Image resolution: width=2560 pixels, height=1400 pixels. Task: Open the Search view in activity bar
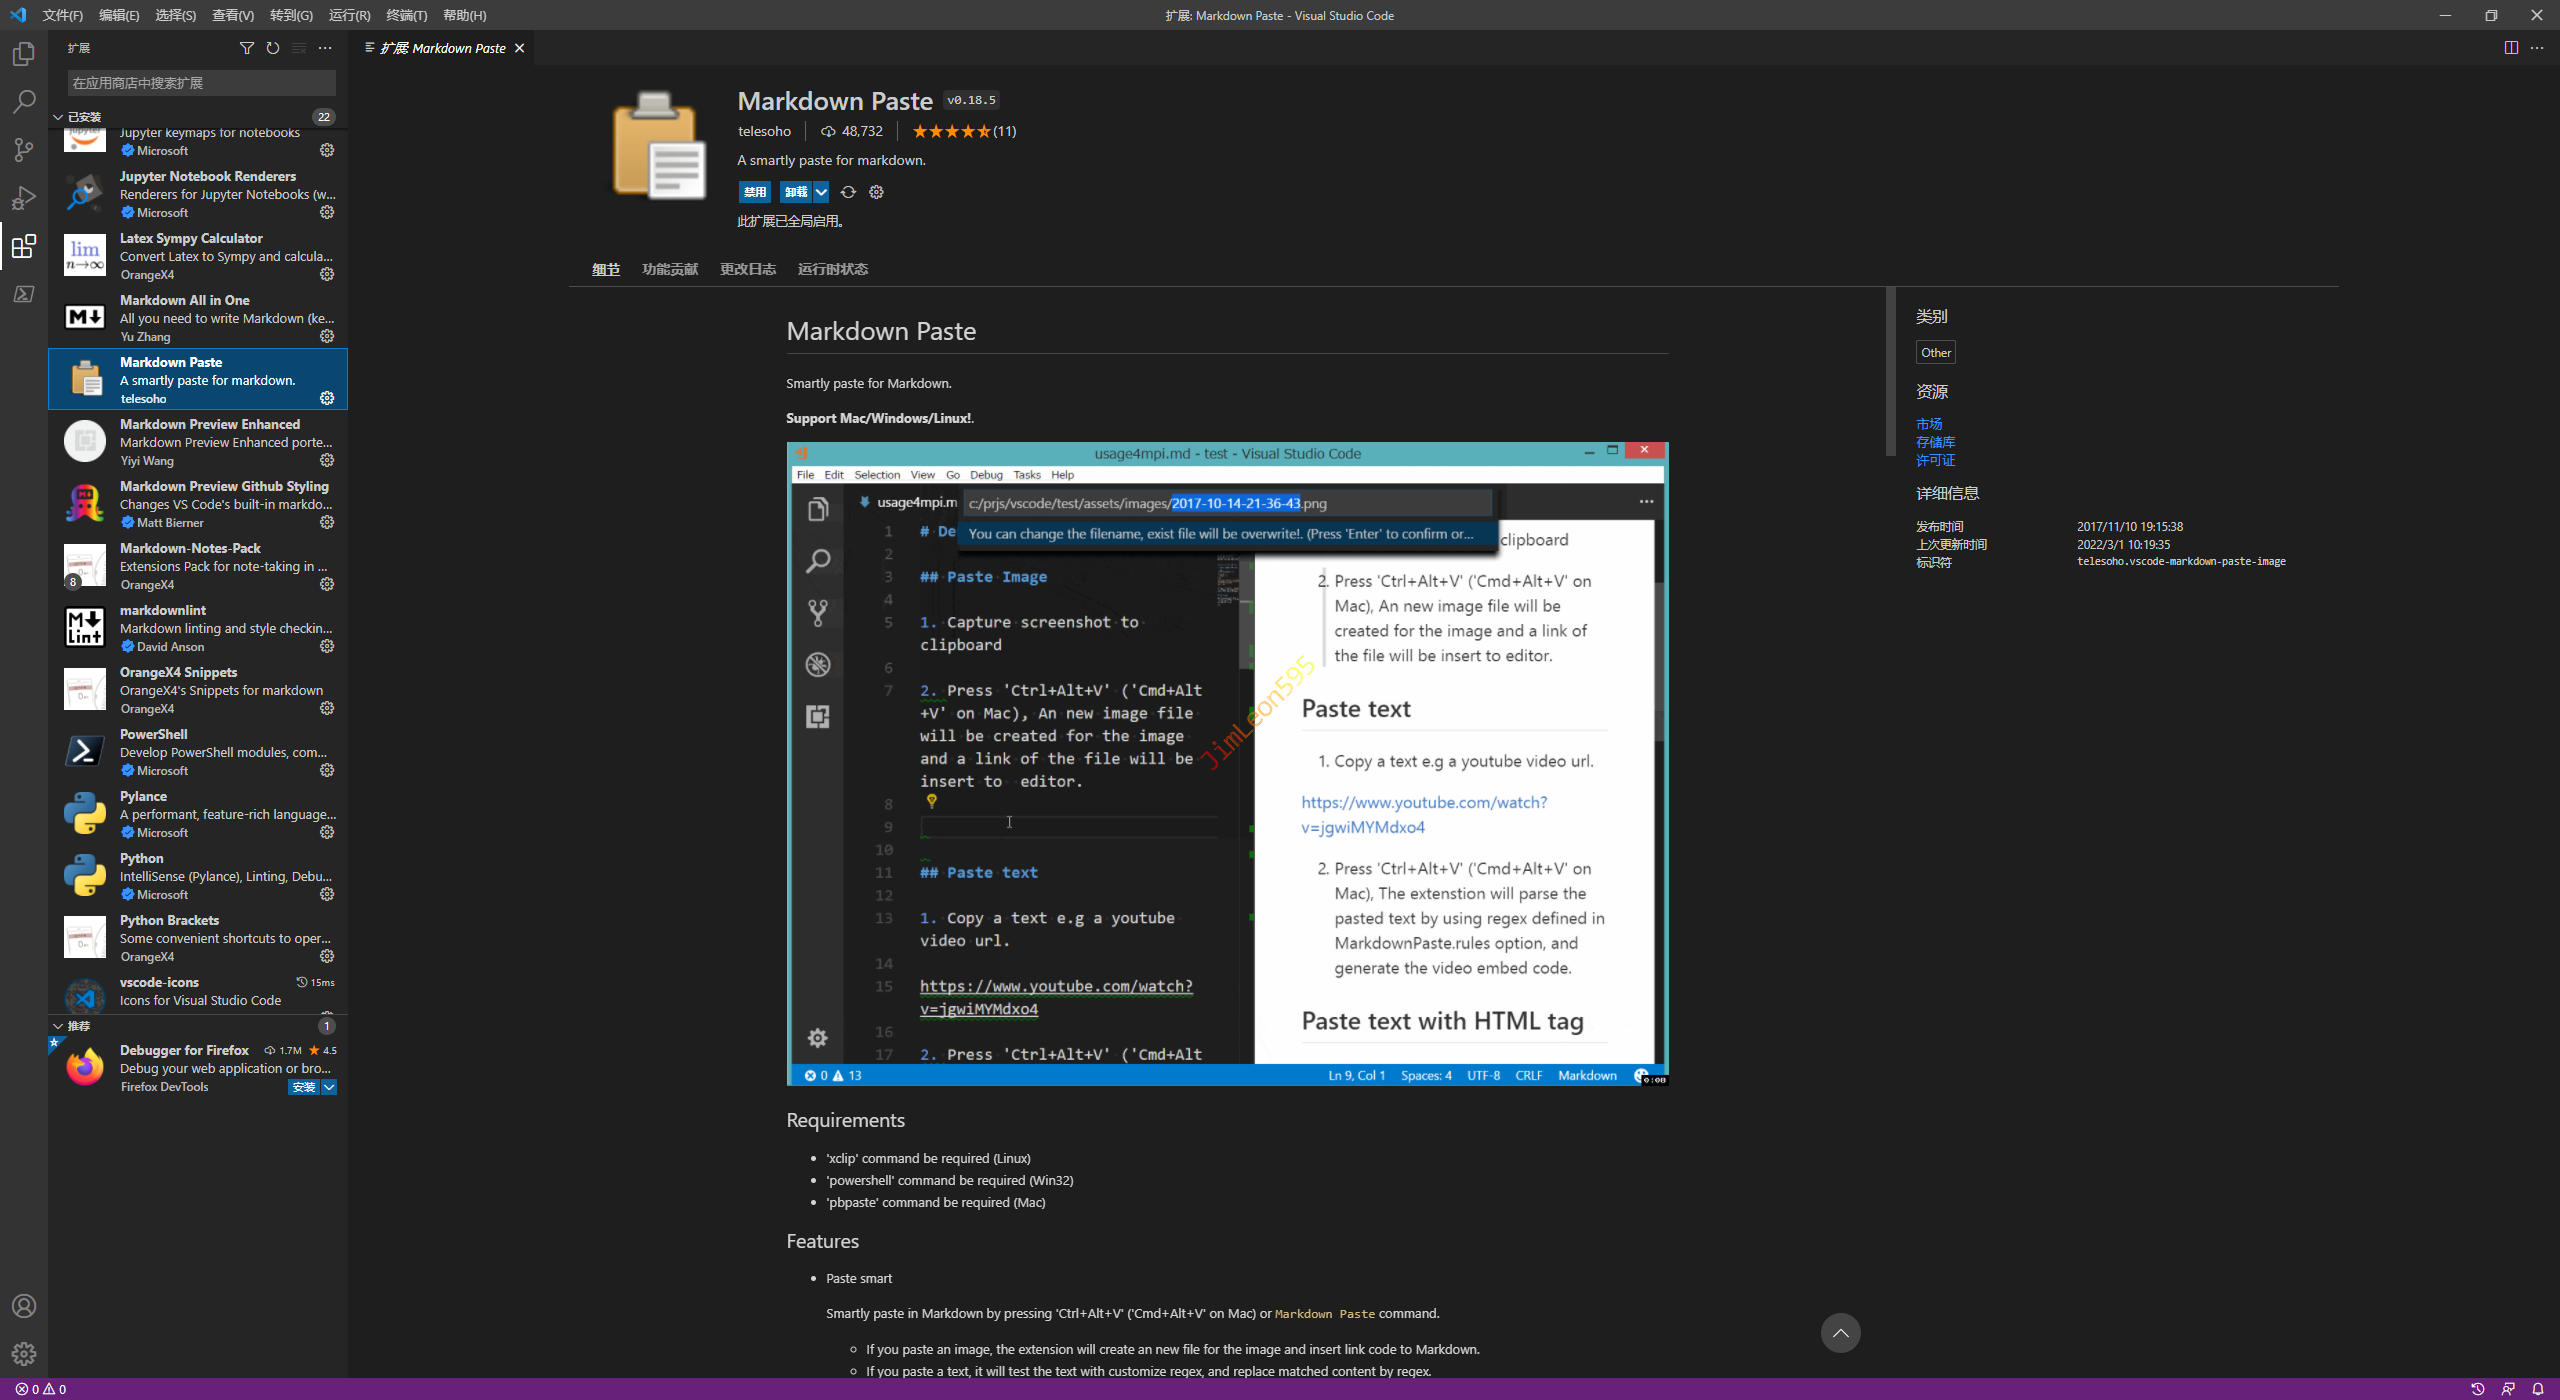click(x=24, y=102)
